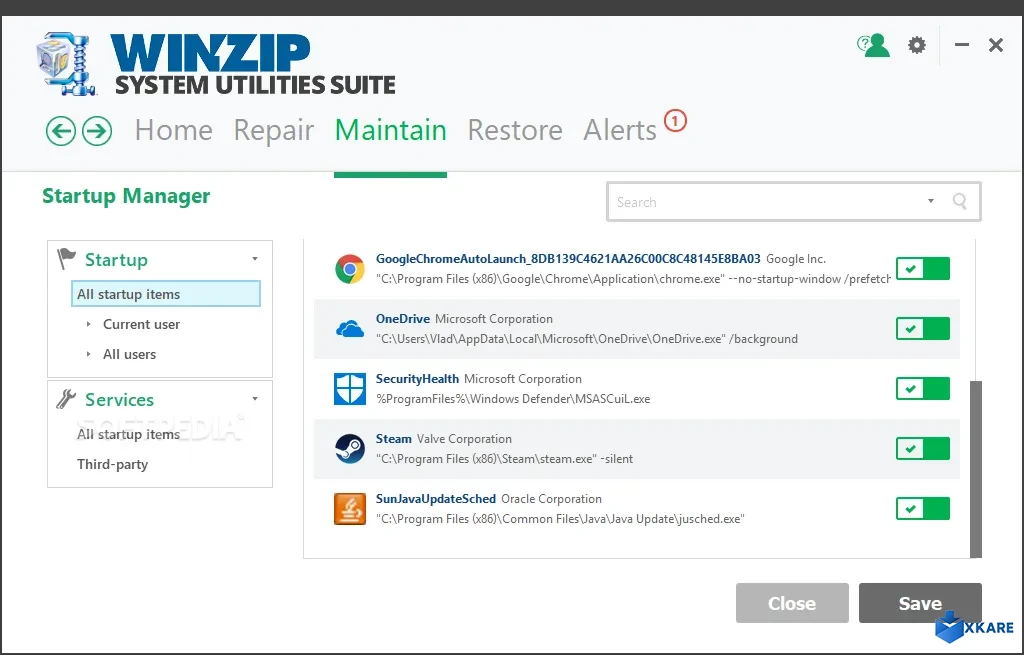This screenshot has height=655, width=1024.
Task: Open the Alerts tab
Action: [x=620, y=130]
